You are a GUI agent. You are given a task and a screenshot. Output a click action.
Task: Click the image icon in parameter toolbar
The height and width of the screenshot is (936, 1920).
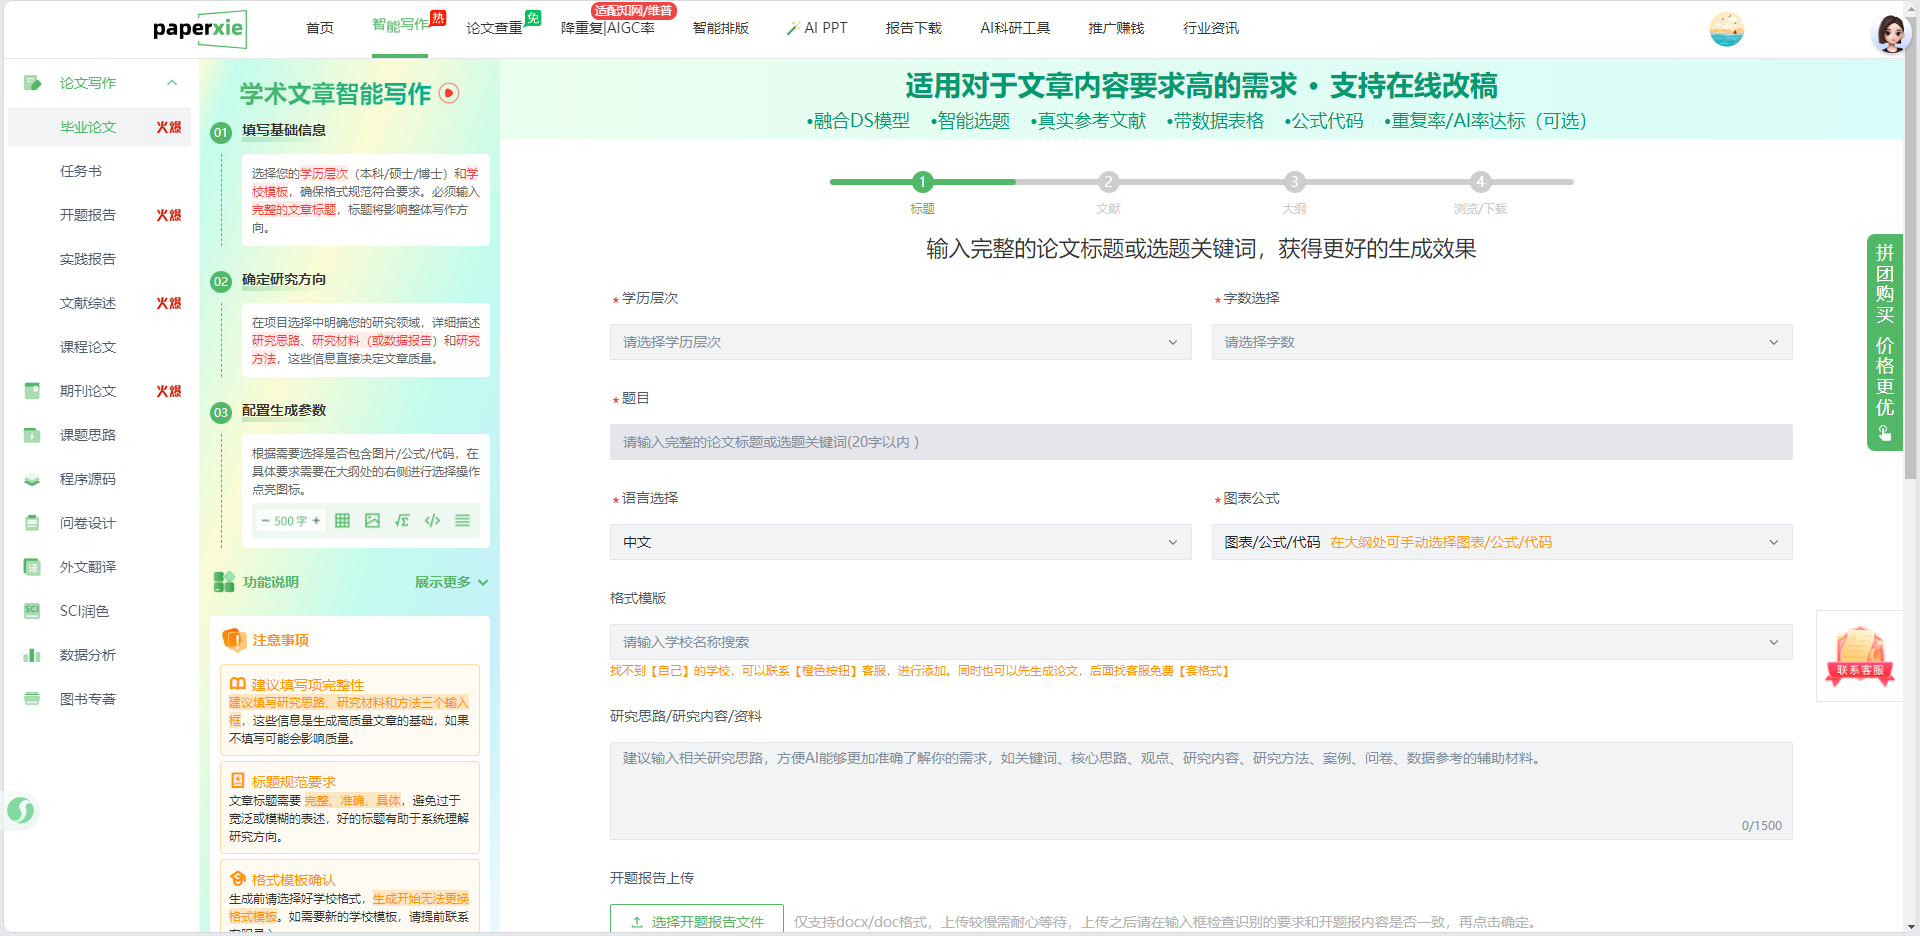(x=372, y=521)
